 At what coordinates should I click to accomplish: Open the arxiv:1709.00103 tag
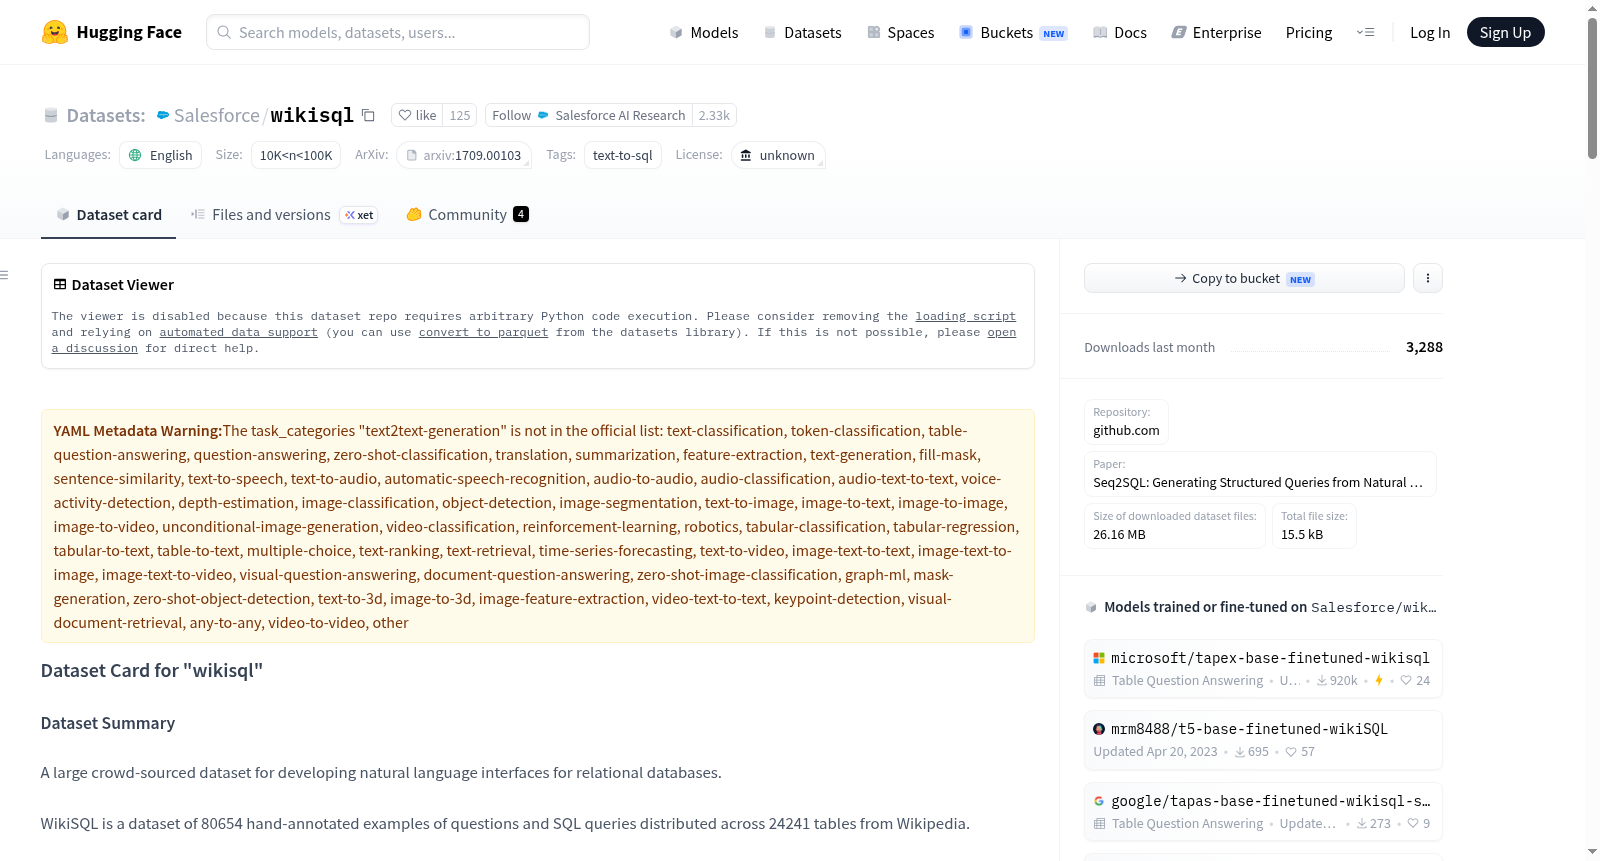pyautogui.click(x=463, y=155)
